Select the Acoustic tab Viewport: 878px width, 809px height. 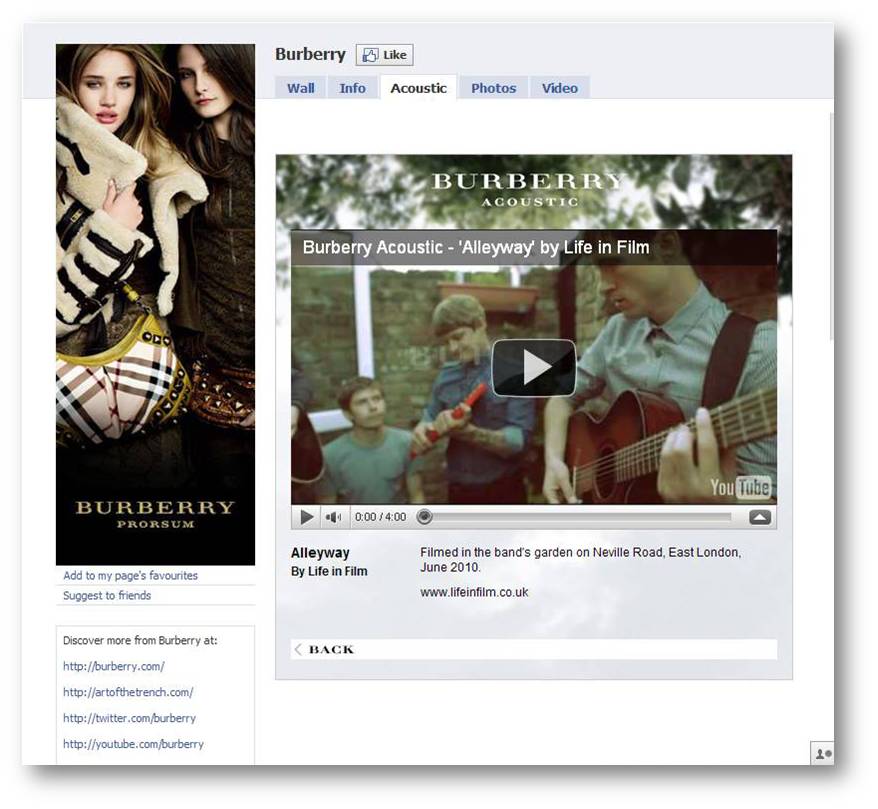click(x=418, y=88)
